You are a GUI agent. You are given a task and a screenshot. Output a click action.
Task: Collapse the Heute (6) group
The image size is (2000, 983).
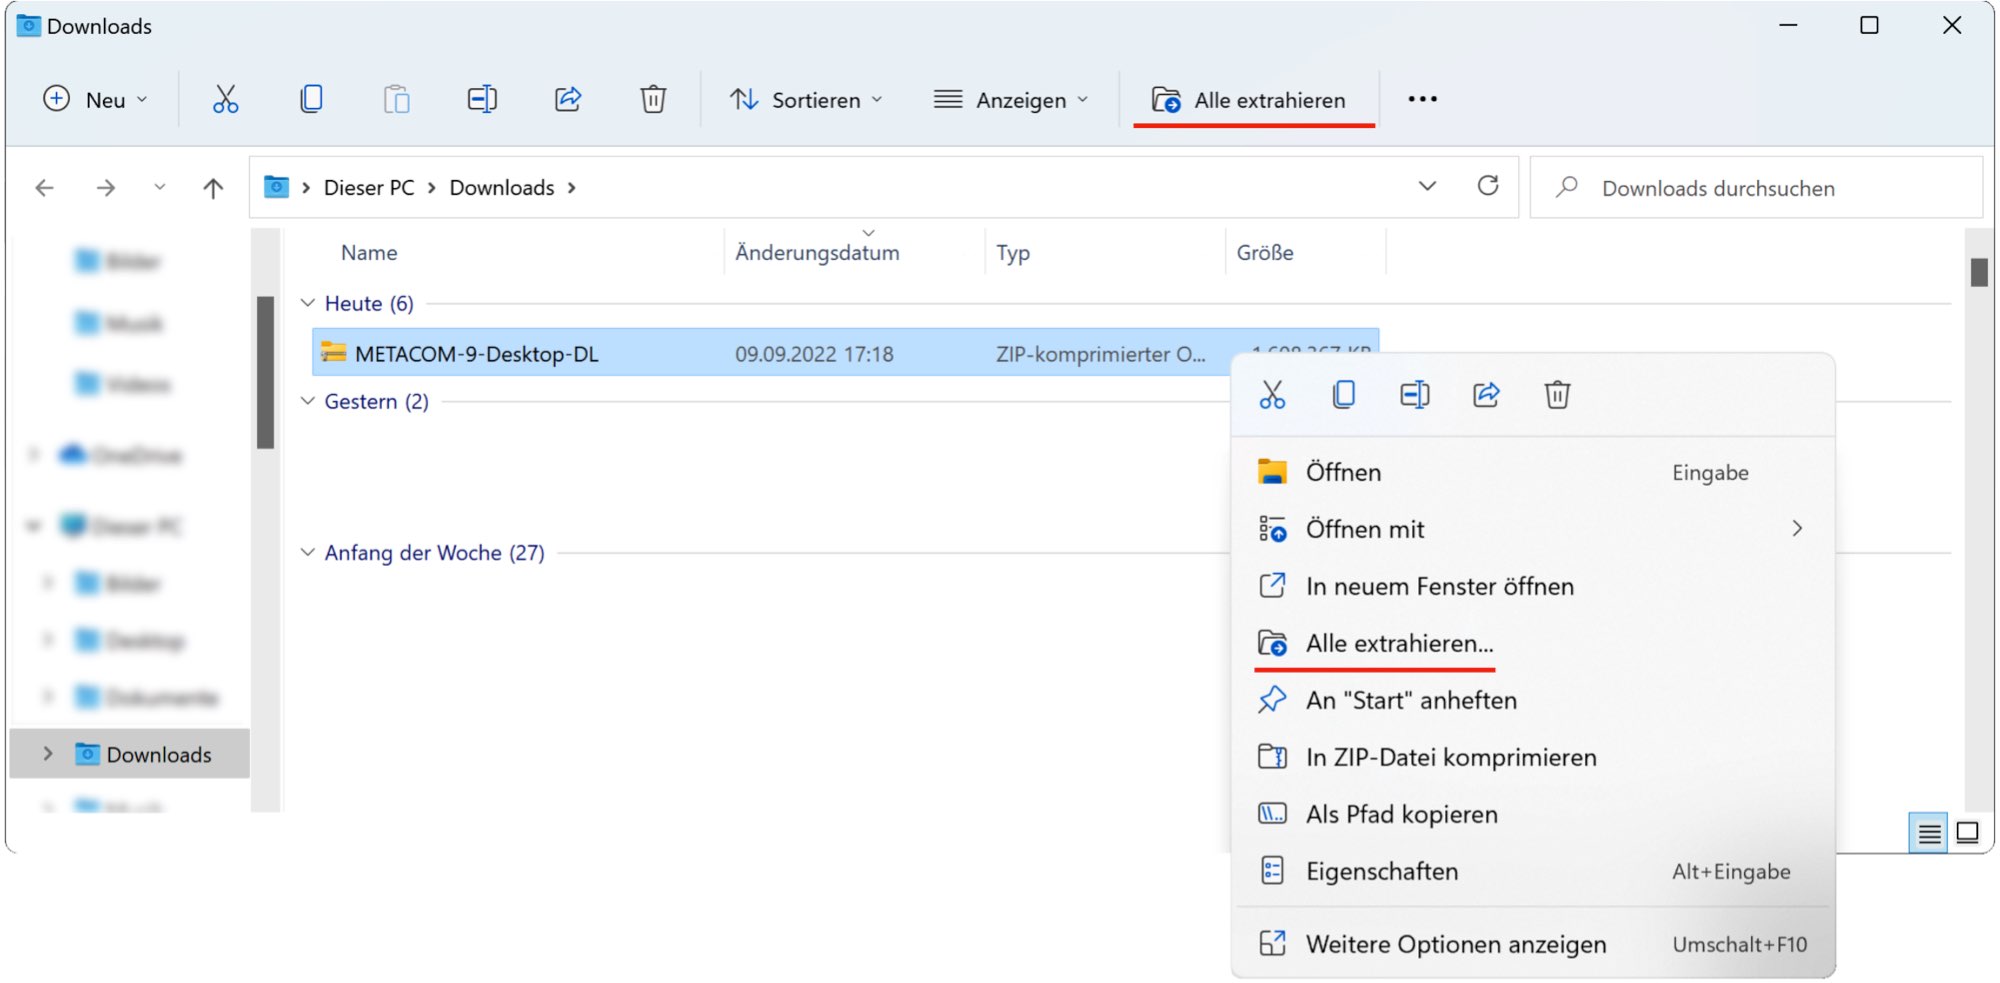(308, 303)
